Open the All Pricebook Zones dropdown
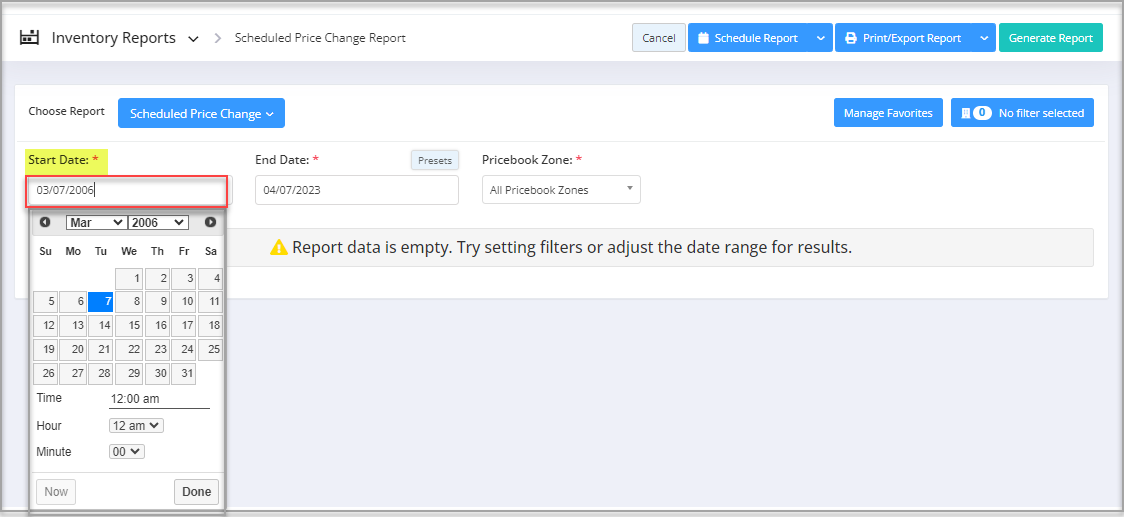 point(561,190)
